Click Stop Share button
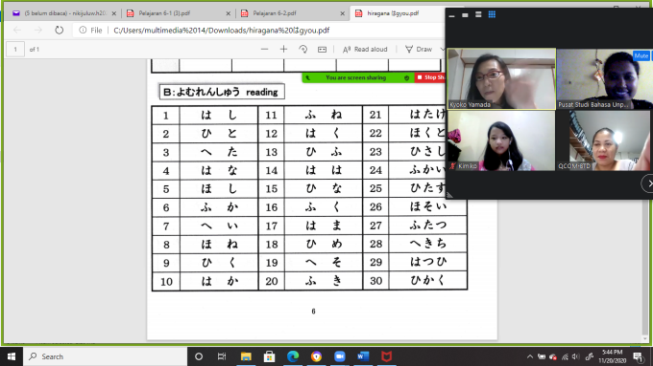This screenshot has height=366, width=653. click(430, 77)
